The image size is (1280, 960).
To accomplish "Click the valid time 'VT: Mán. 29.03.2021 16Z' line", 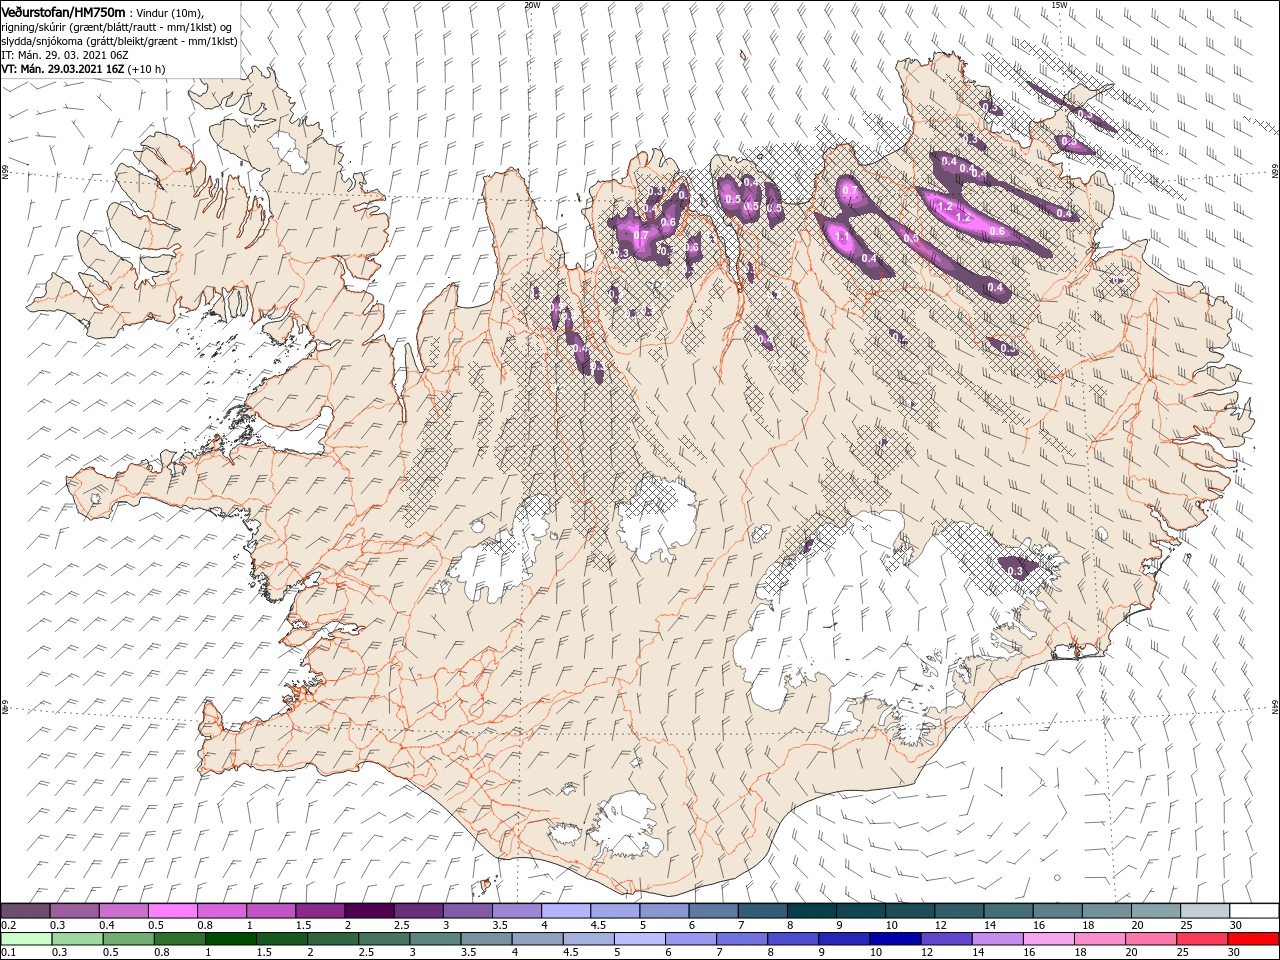I will (x=64, y=69).
